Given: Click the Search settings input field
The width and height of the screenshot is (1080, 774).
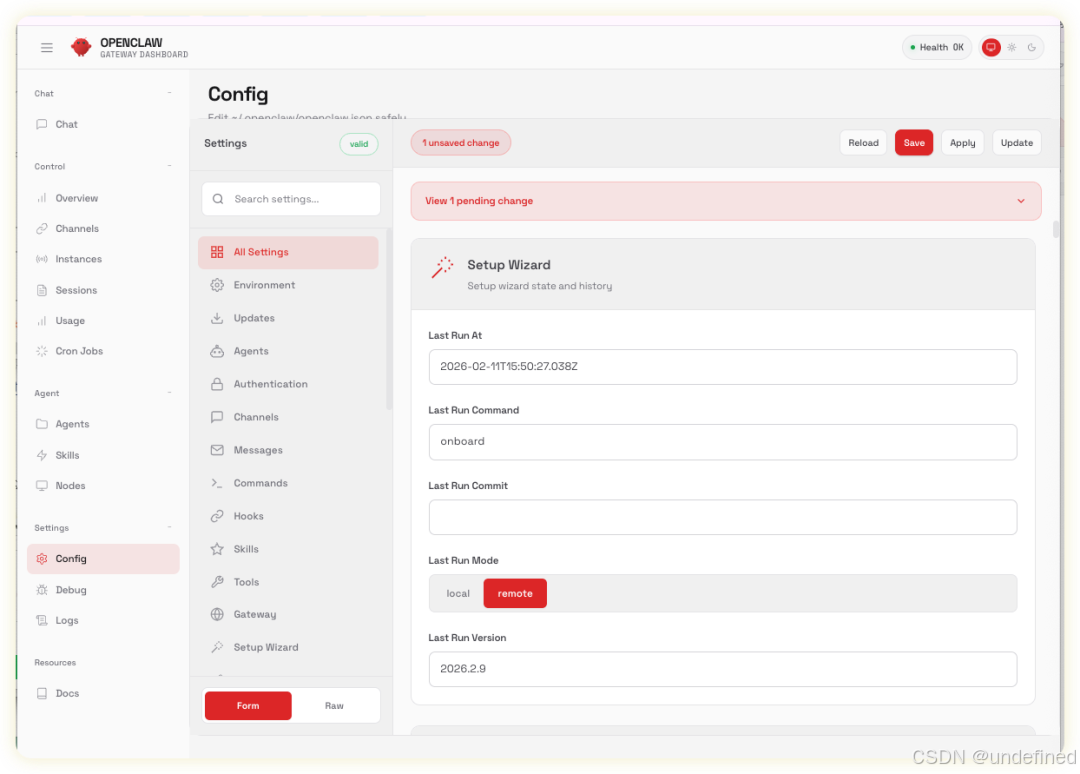Looking at the screenshot, I should point(291,199).
